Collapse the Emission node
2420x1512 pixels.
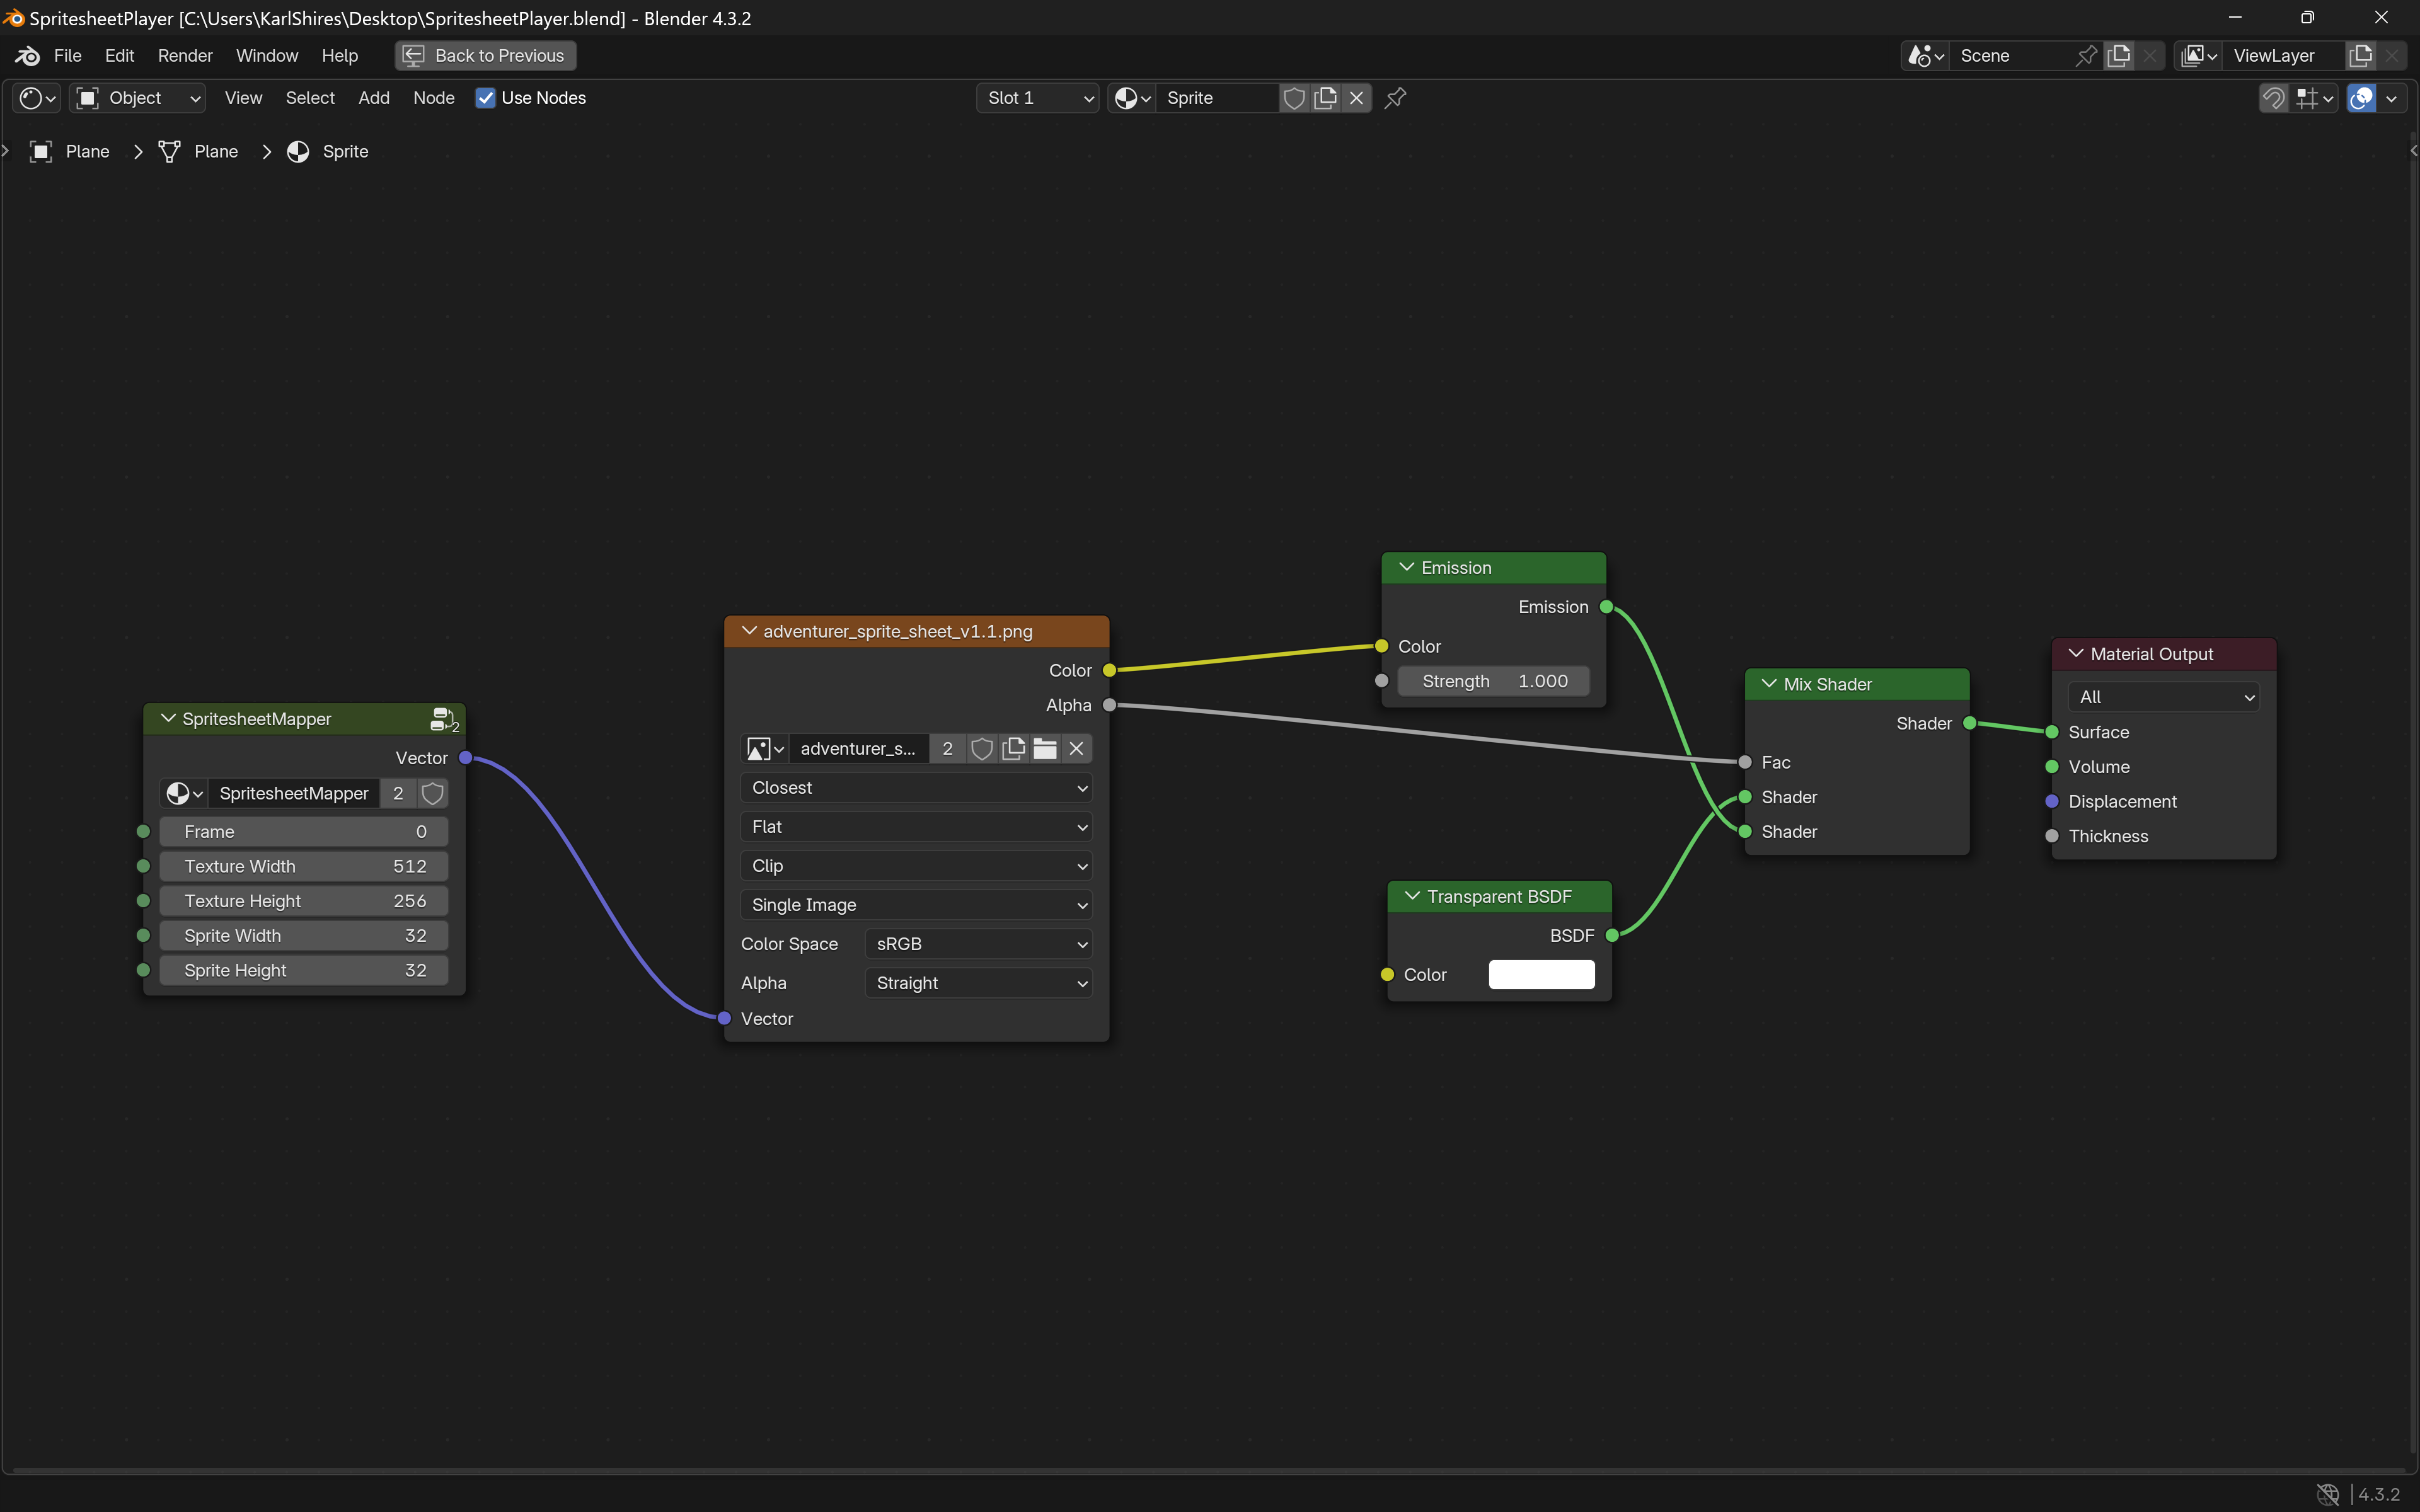click(1406, 568)
